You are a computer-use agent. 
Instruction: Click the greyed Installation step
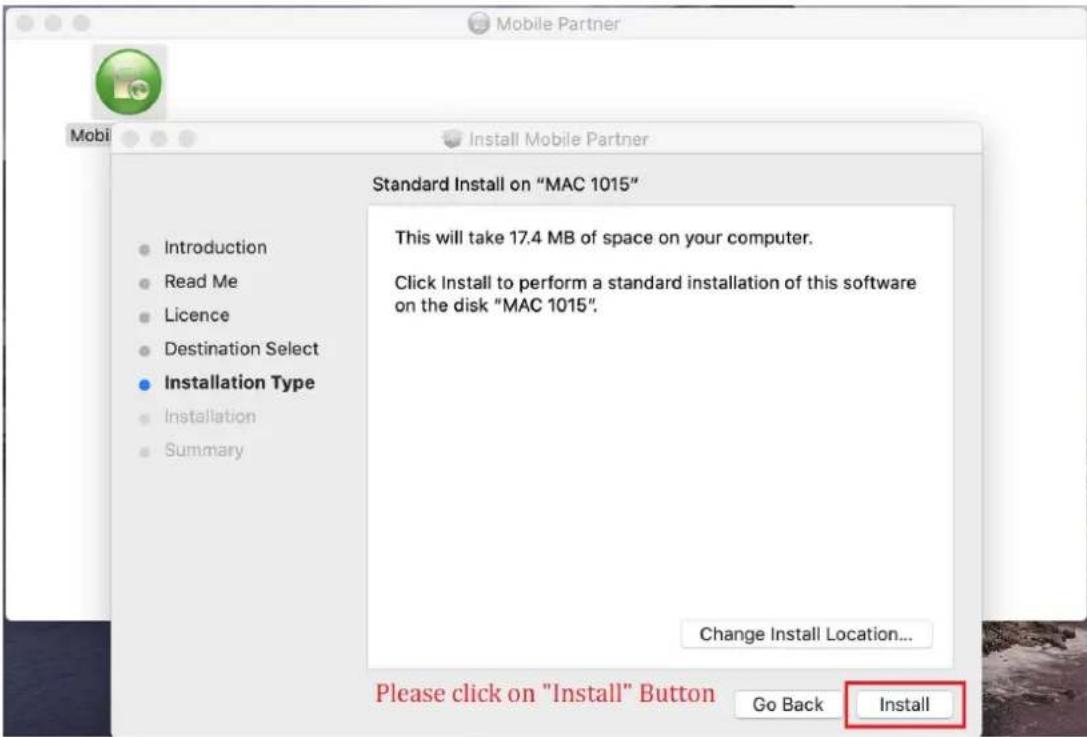point(209,417)
